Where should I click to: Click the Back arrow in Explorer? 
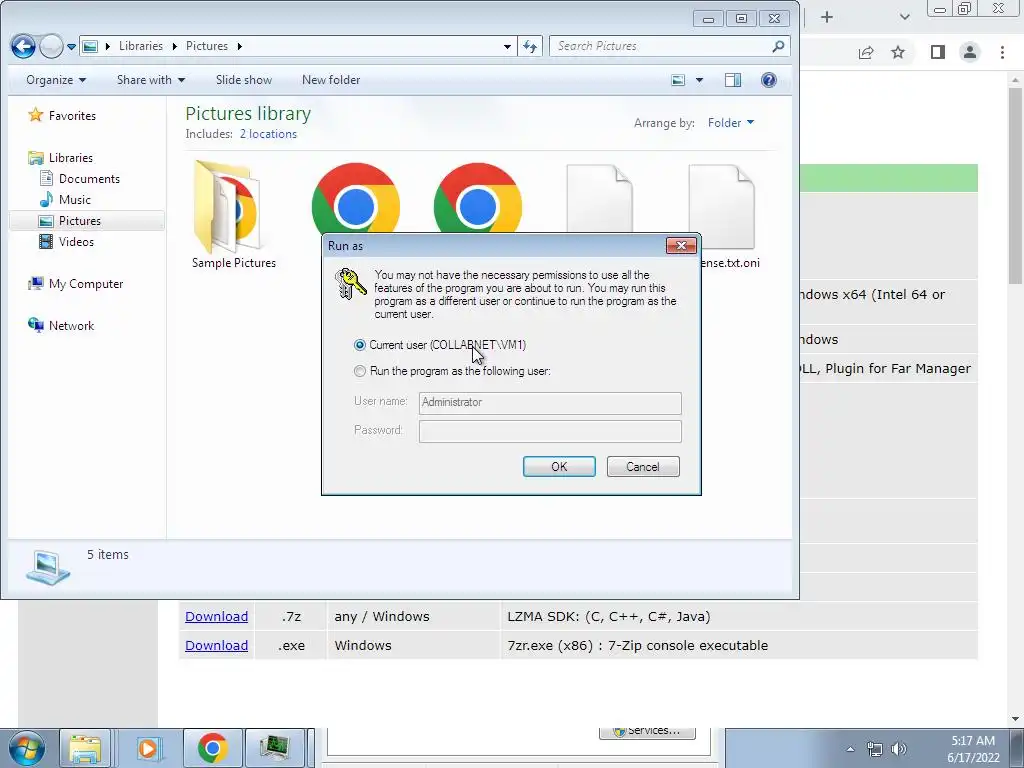(24, 46)
